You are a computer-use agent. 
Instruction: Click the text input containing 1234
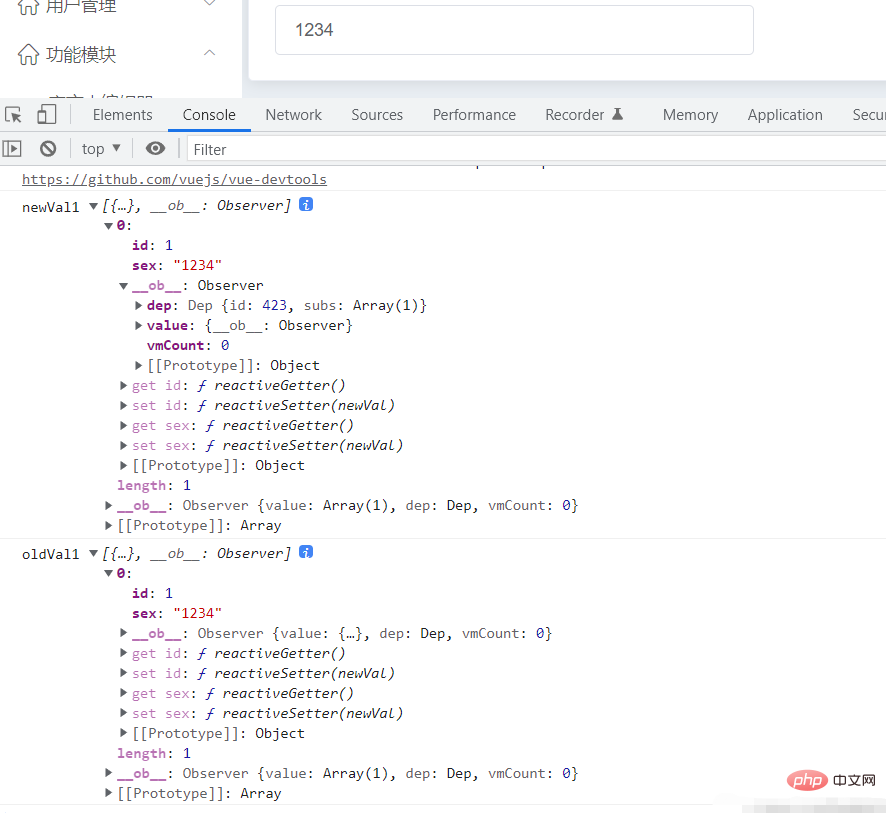(x=513, y=30)
